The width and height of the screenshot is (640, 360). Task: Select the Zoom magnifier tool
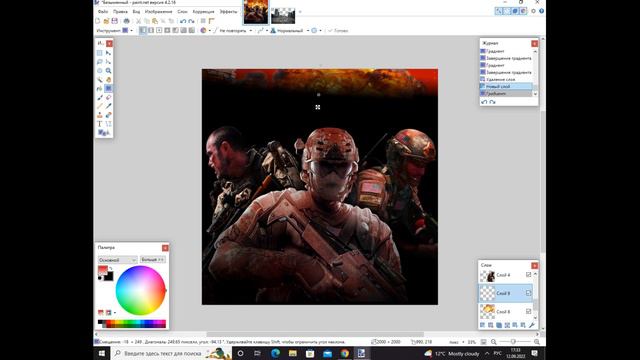tap(109, 71)
